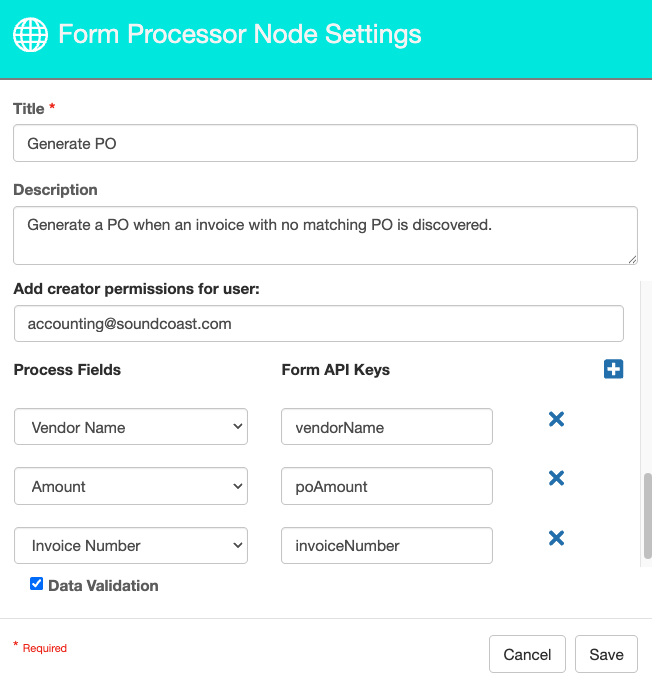Toggle the Data Validation checkbox
652x685 pixels.
point(37,584)
